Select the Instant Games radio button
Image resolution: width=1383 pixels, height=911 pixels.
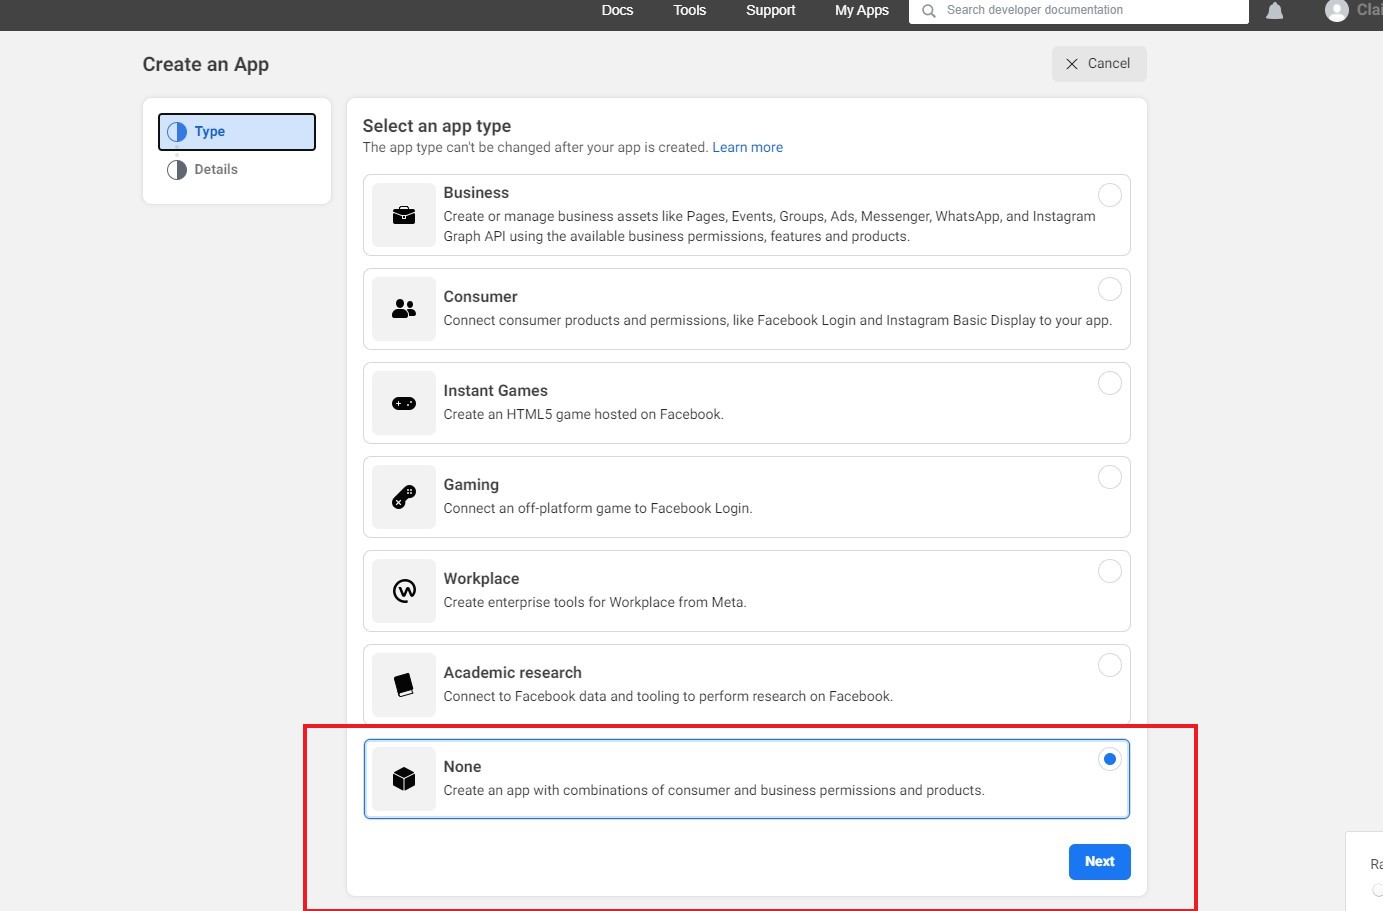click(1110, 383)
